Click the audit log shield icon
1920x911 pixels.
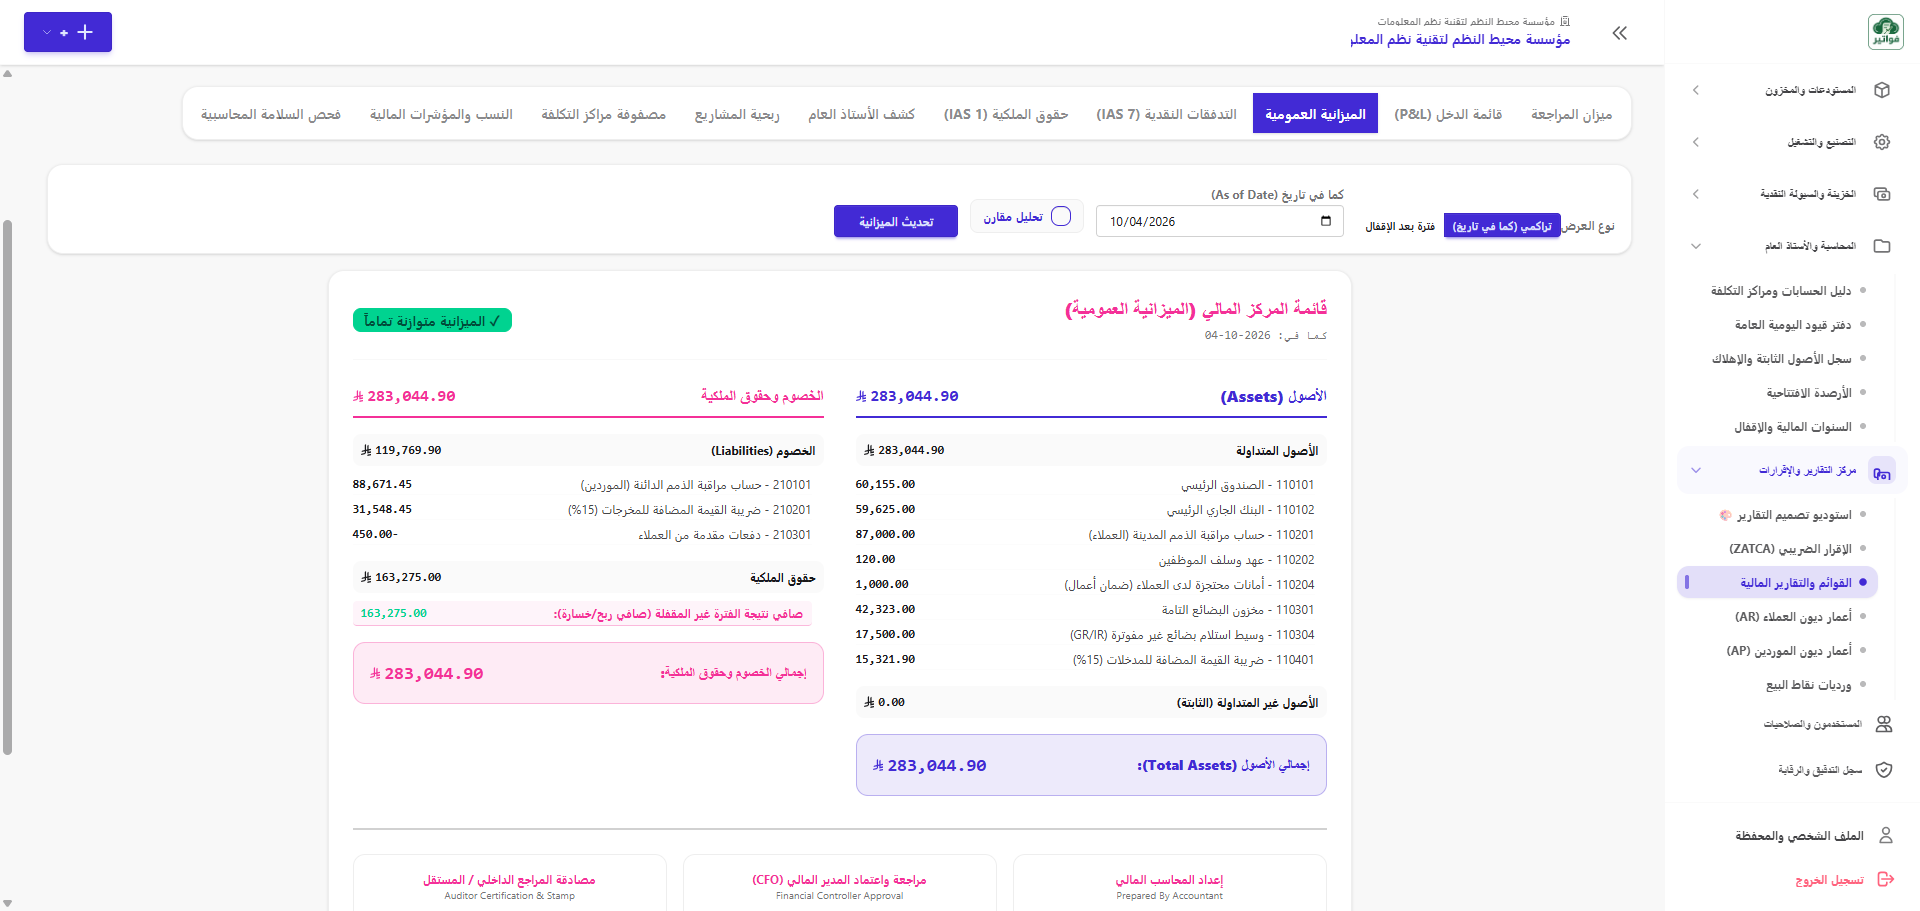tap(1884, 770)
